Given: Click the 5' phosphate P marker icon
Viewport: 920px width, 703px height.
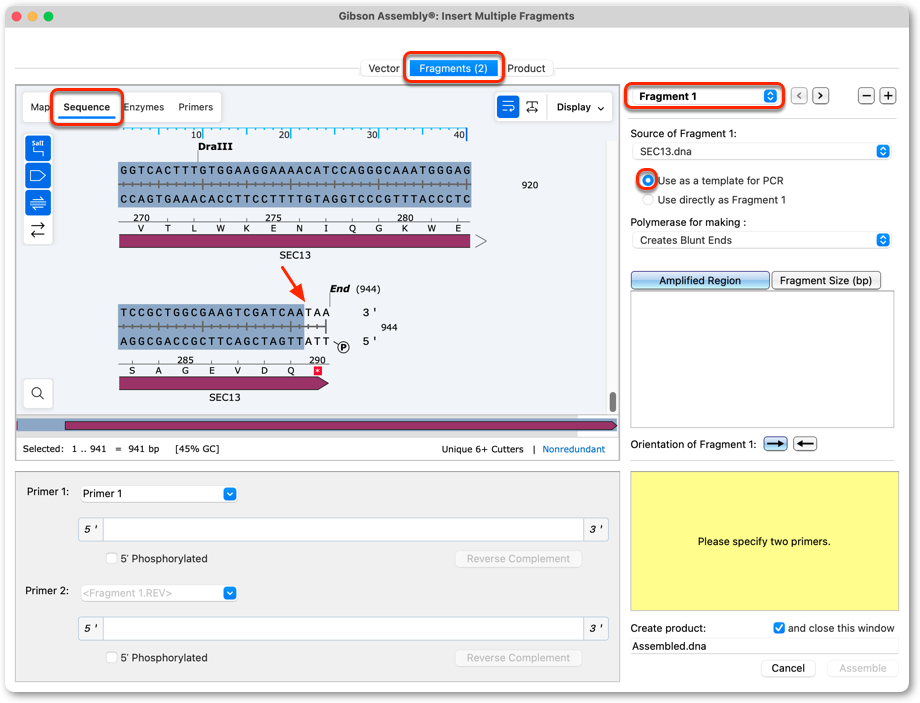Looking at the screenshot, I should click(x=343, y=347).
